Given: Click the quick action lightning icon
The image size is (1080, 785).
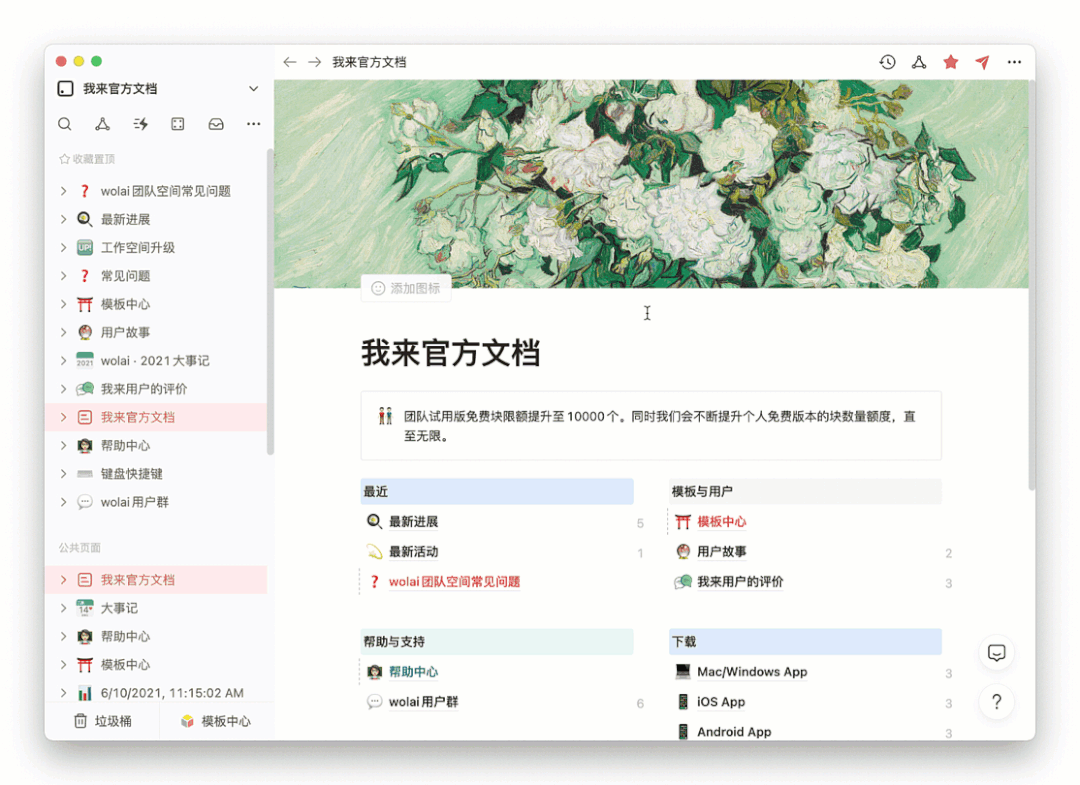Looking at the screenshot, I should coord(141,124).
